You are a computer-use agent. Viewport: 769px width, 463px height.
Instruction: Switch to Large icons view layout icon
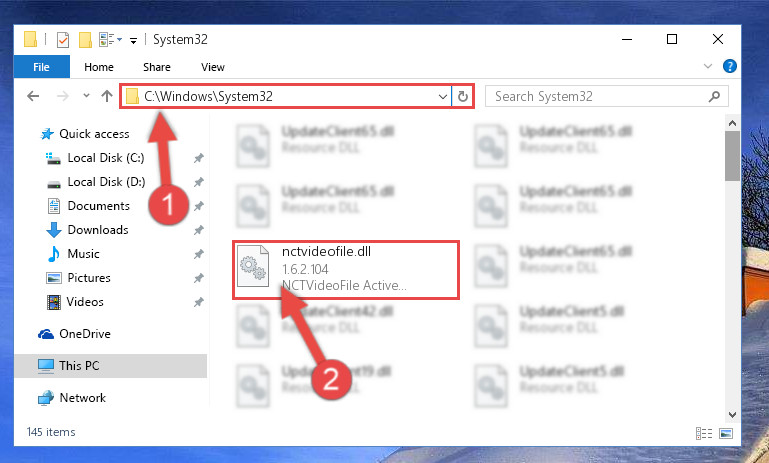(726, 433)
